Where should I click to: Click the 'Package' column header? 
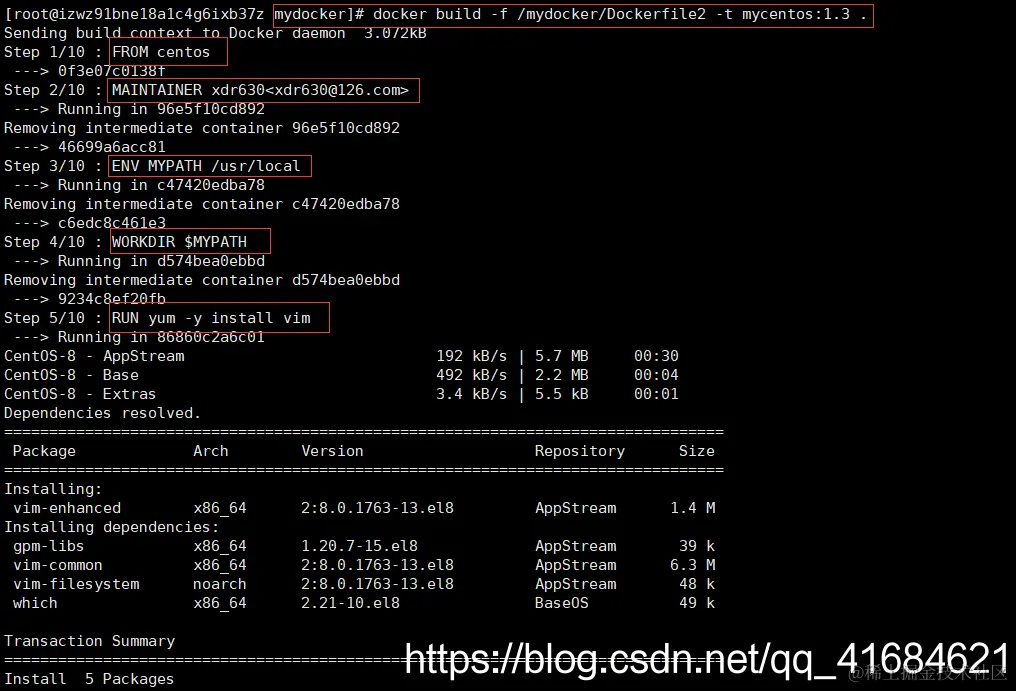click(x=44, y=451)
